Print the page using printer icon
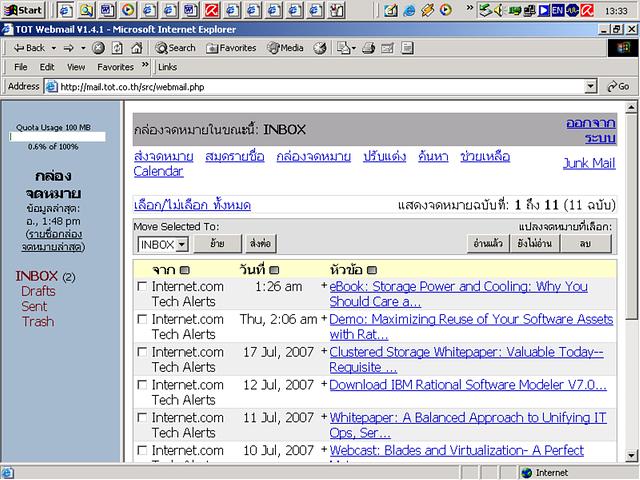640x480 pixels. [x=369, y=48]
